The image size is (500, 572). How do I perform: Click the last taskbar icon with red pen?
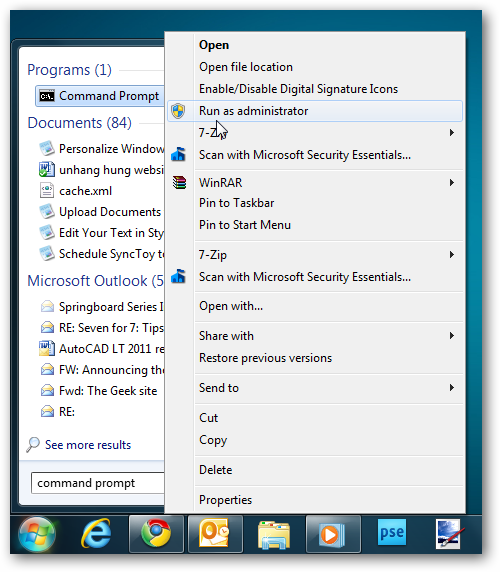point(449,534)
